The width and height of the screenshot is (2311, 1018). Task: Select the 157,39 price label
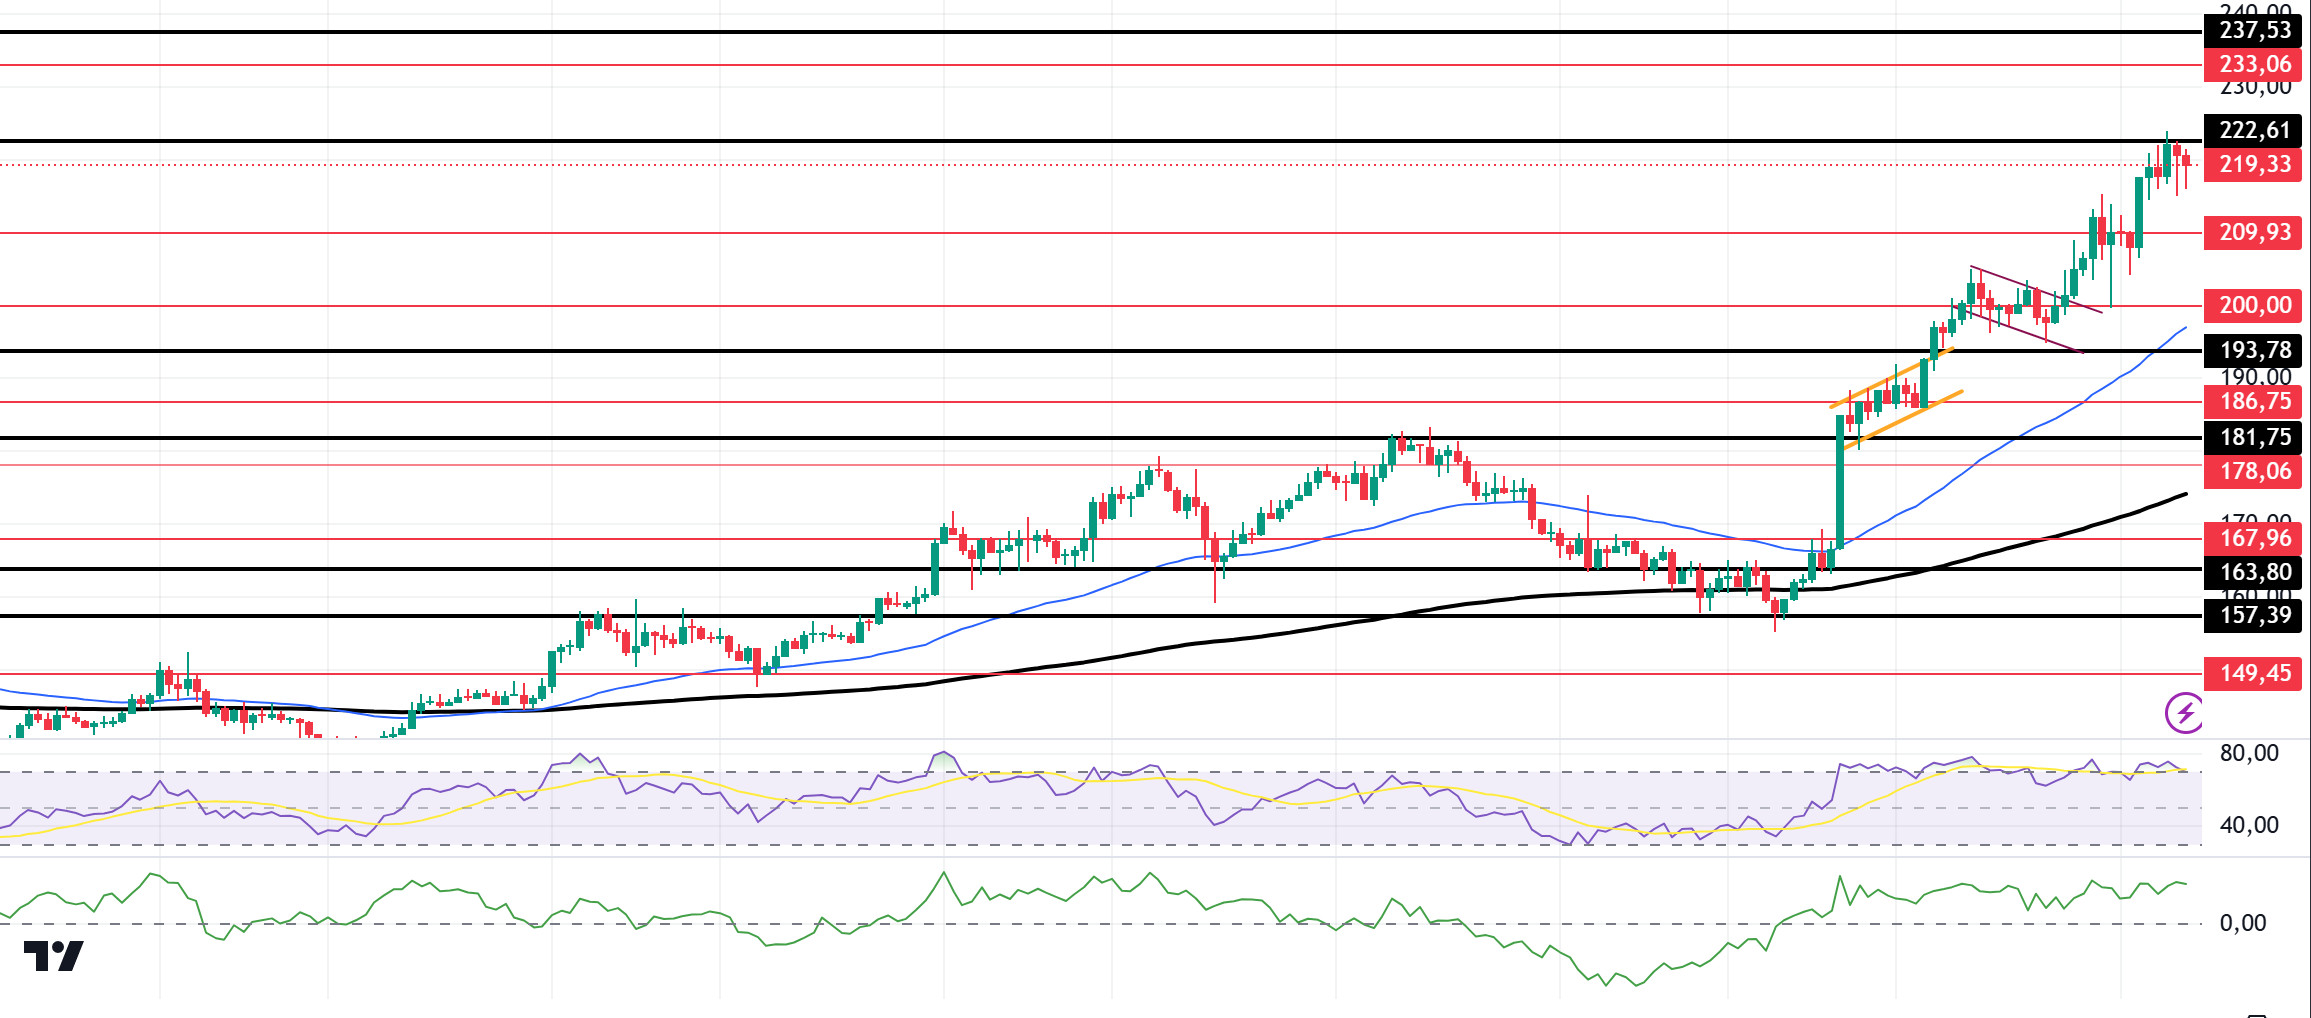click(x=2254, y=616)
